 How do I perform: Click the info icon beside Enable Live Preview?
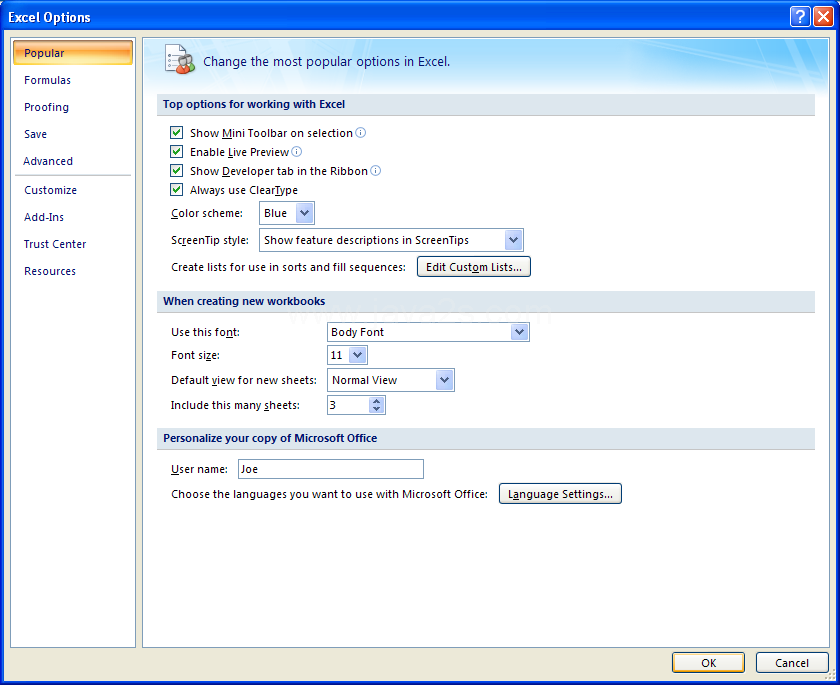click(296, 152)
